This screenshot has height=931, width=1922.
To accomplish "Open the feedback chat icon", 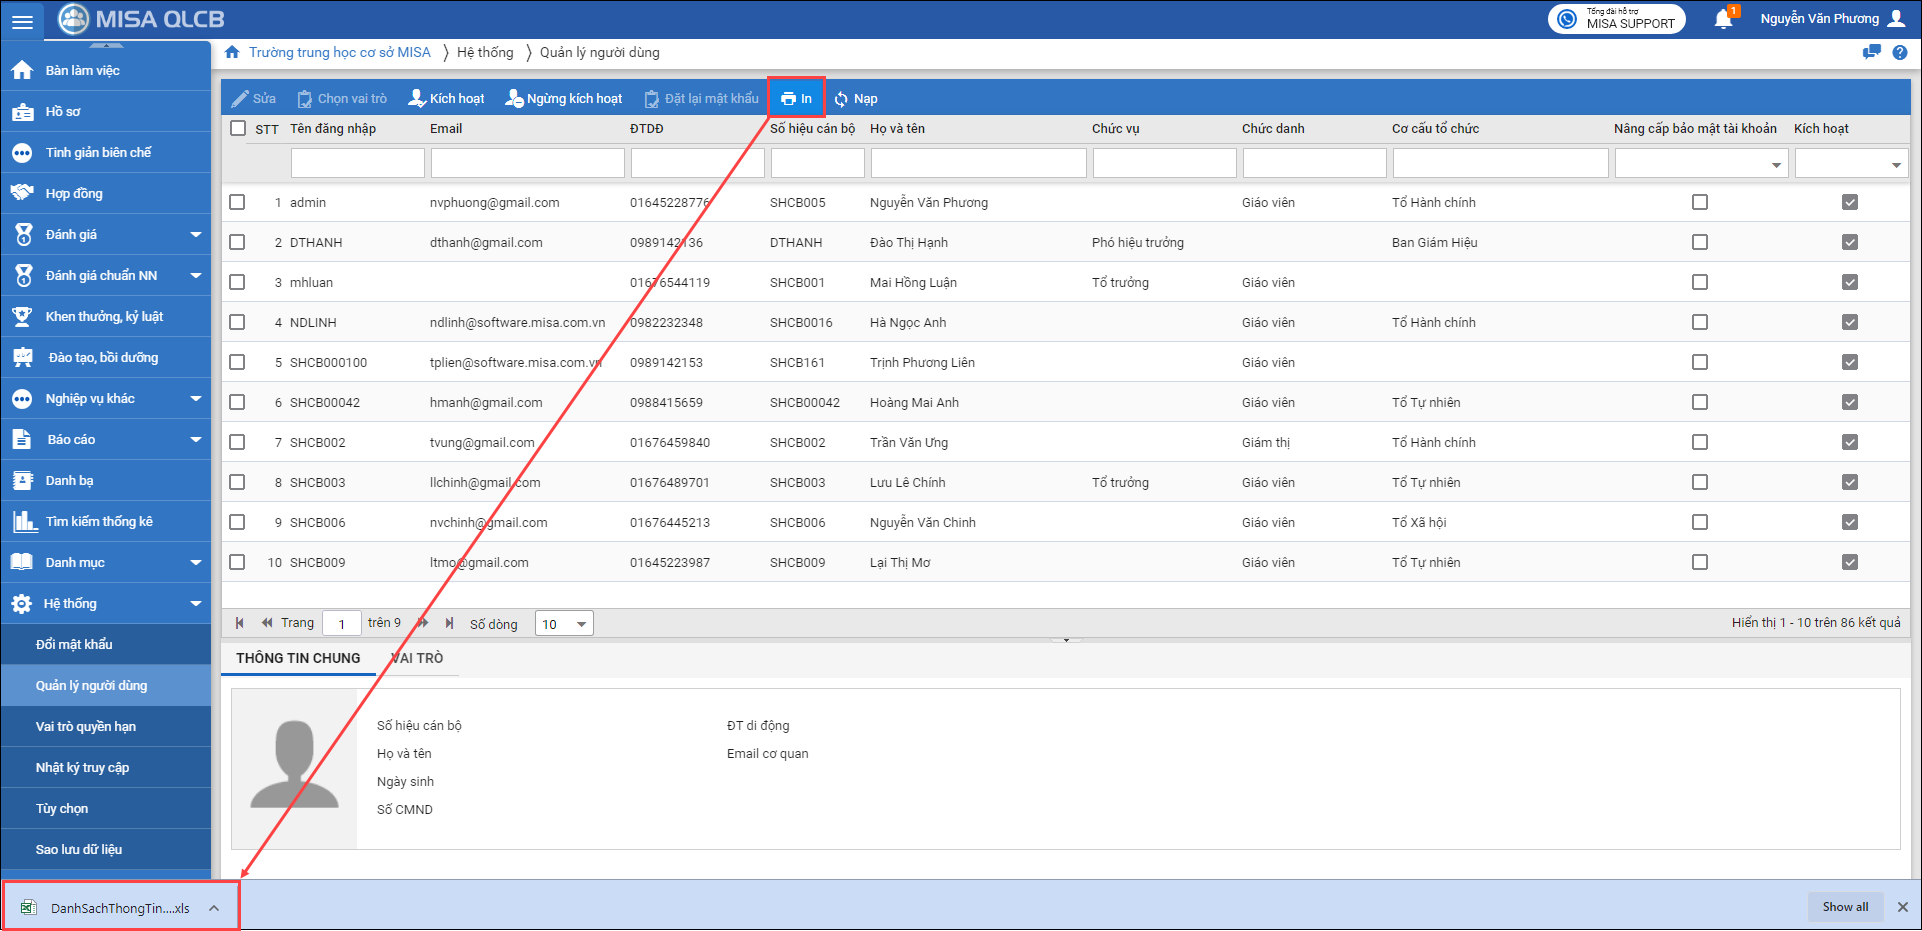I will tap(1871, 53).
